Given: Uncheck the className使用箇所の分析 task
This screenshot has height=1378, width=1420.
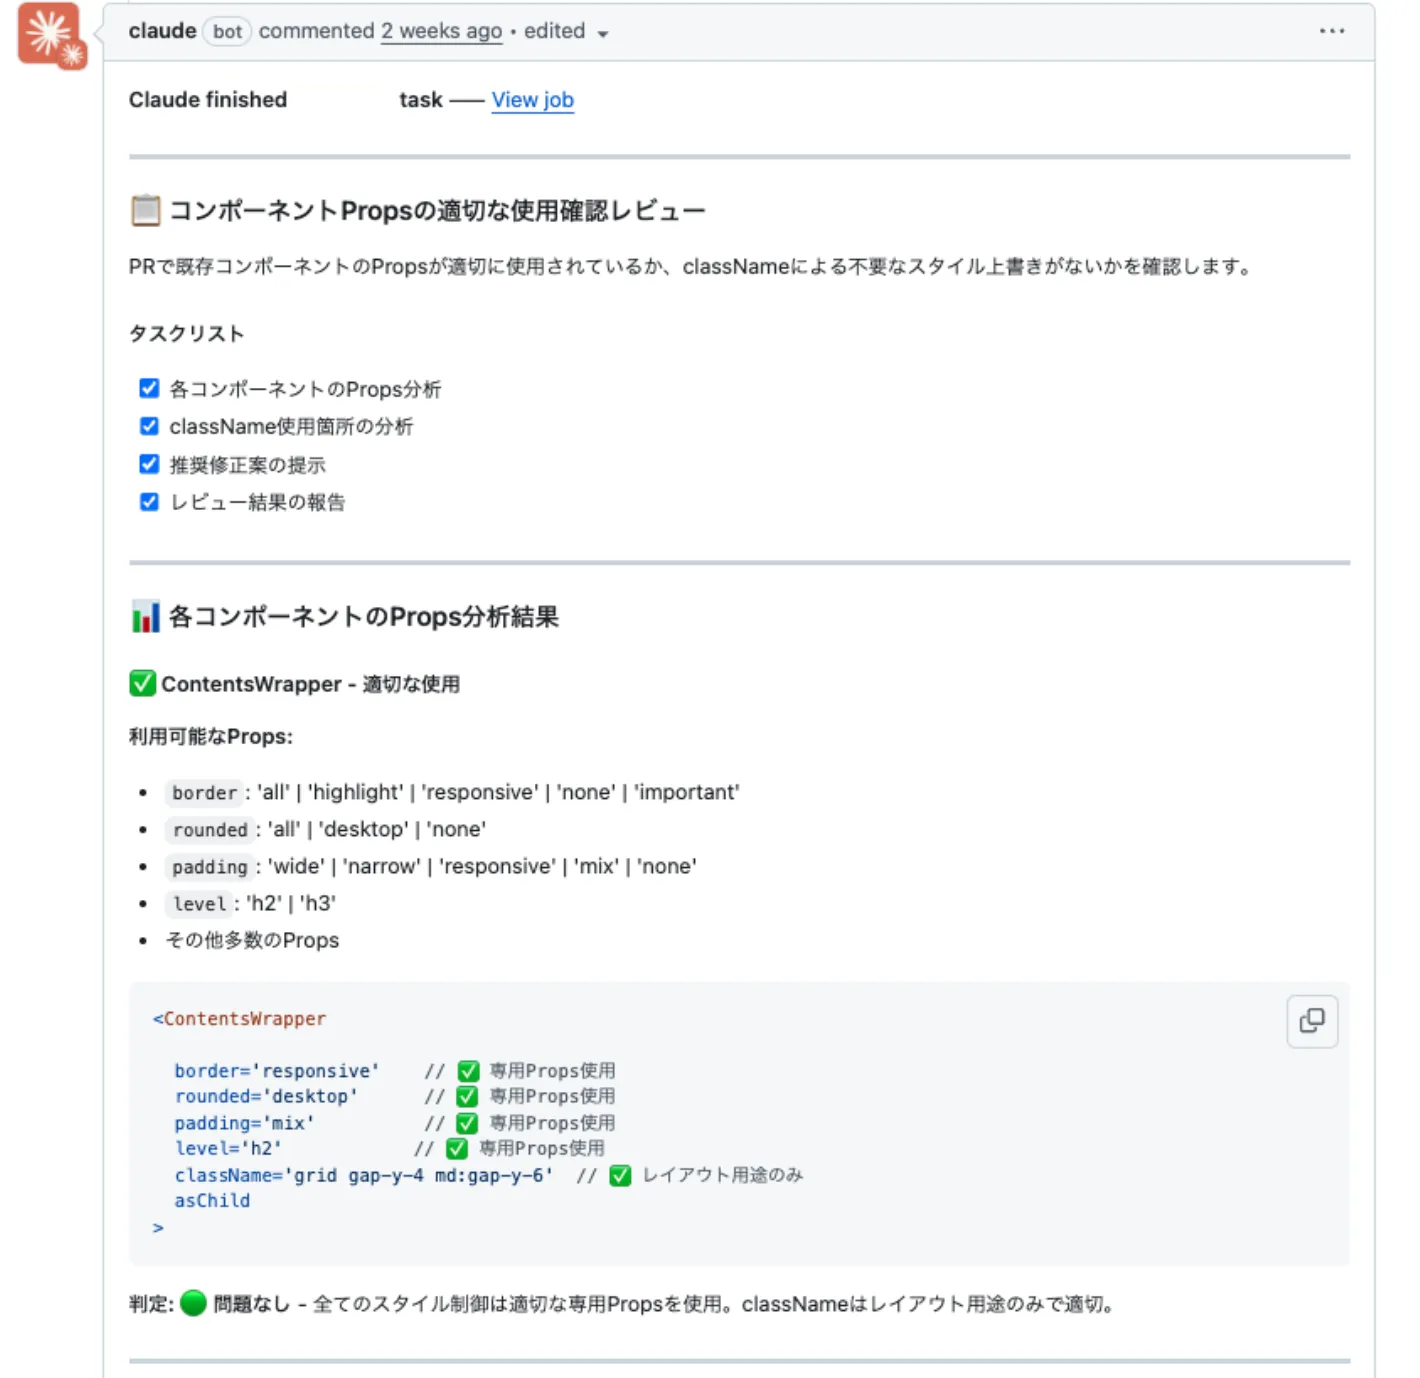Looking at the screenshot, I should (148, 425).
